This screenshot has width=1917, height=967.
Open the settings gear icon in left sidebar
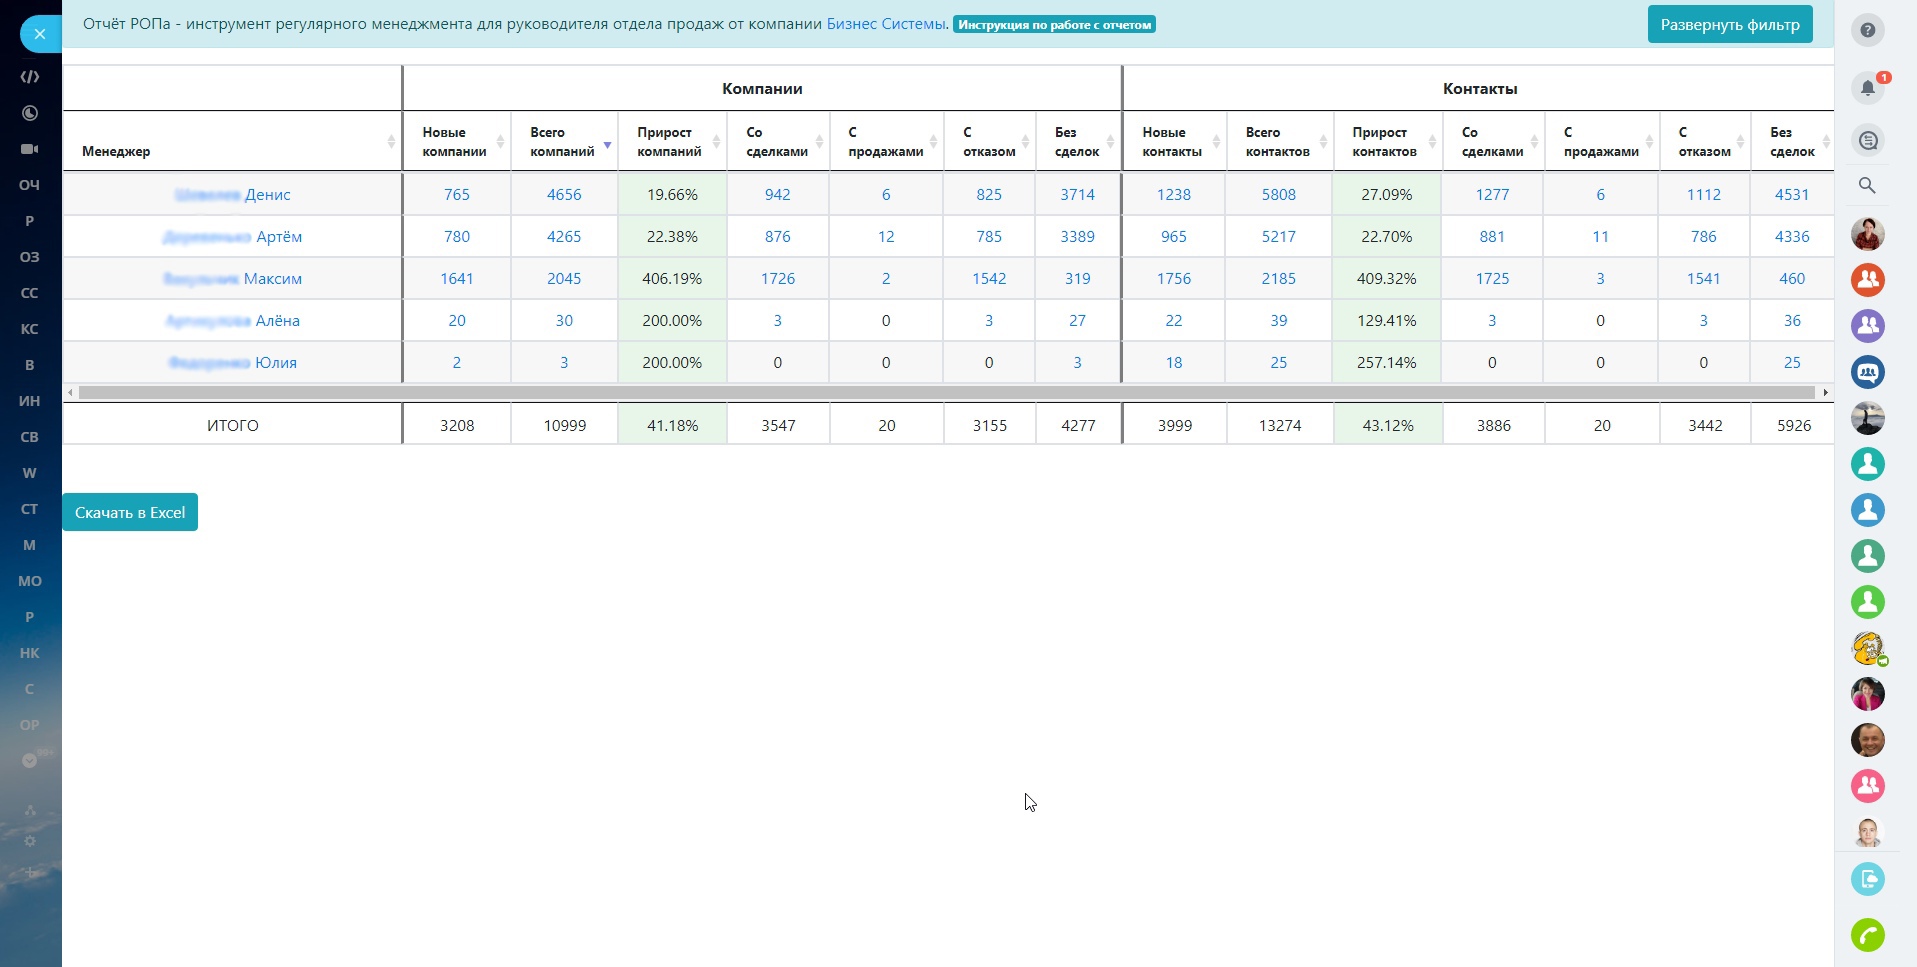pos(29,840)
